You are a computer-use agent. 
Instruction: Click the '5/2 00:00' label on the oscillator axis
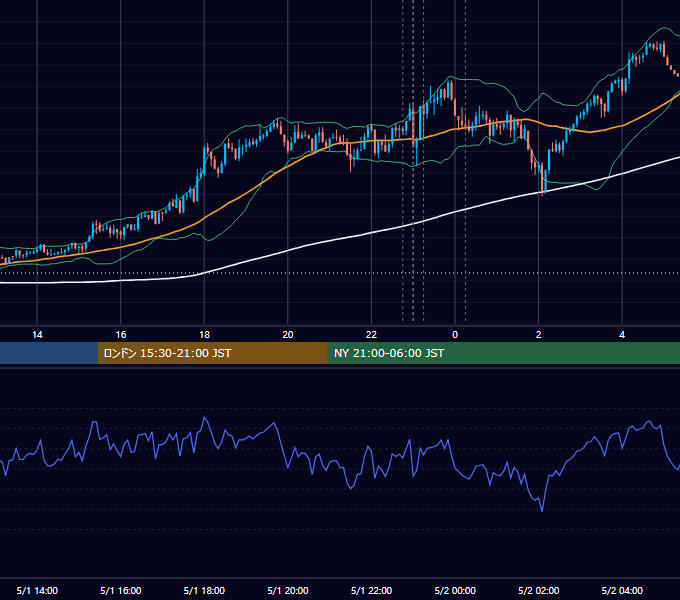tap(455, 590)
